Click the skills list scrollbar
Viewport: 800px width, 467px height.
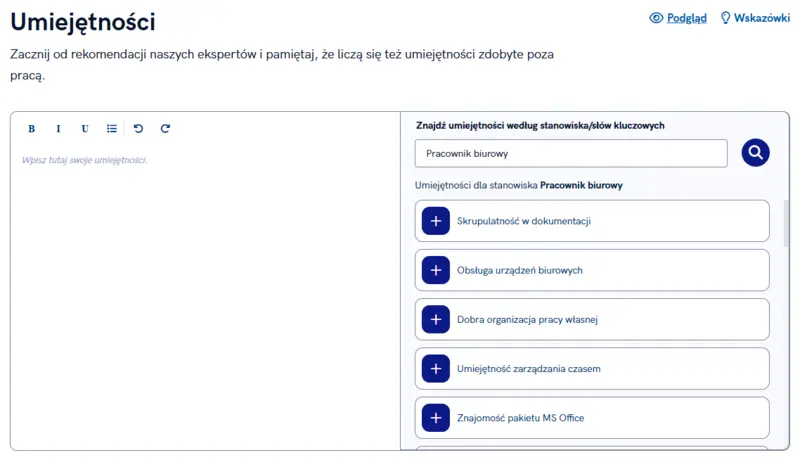787,222
